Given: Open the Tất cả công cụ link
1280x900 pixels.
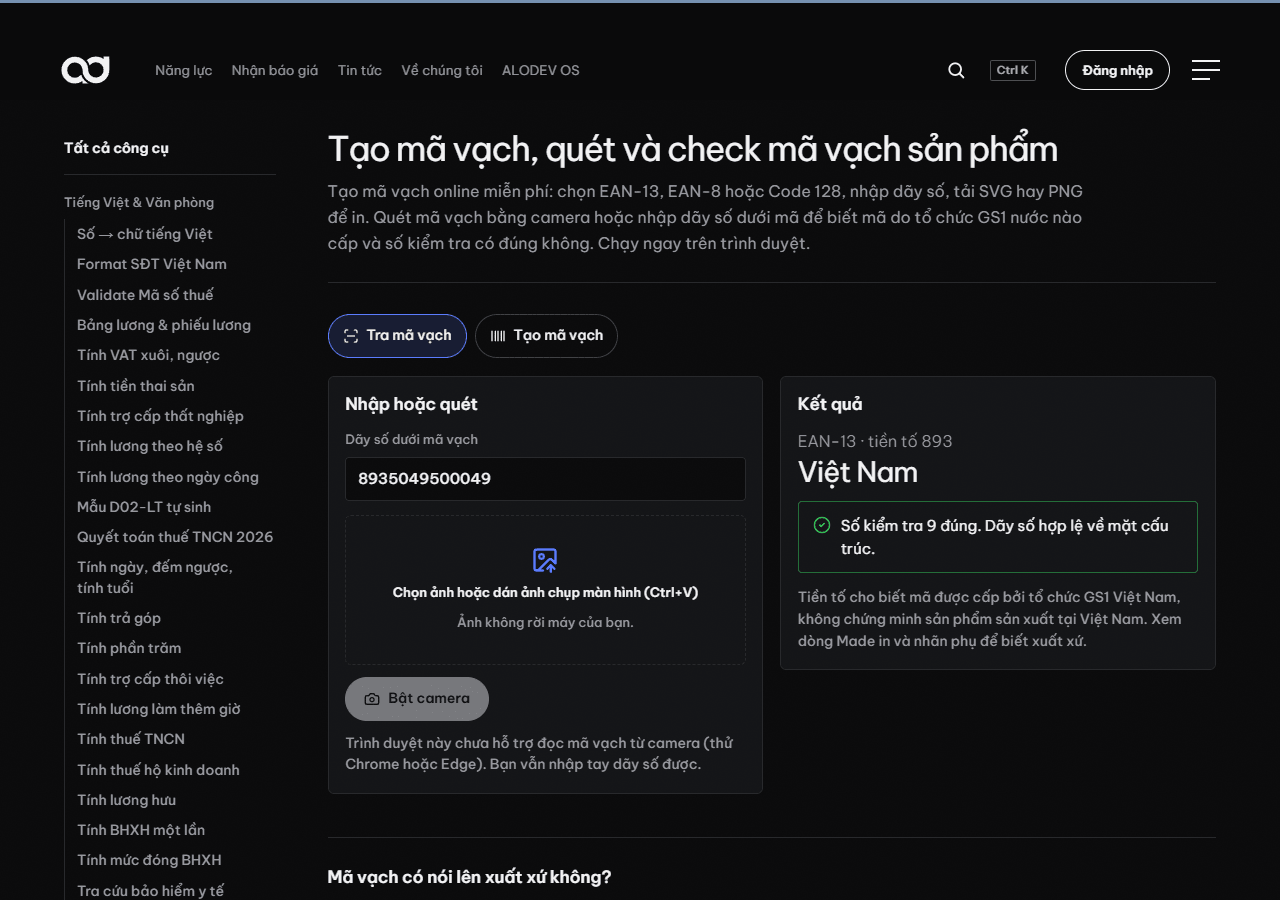Looking at the screenshot, I should 116,148.
